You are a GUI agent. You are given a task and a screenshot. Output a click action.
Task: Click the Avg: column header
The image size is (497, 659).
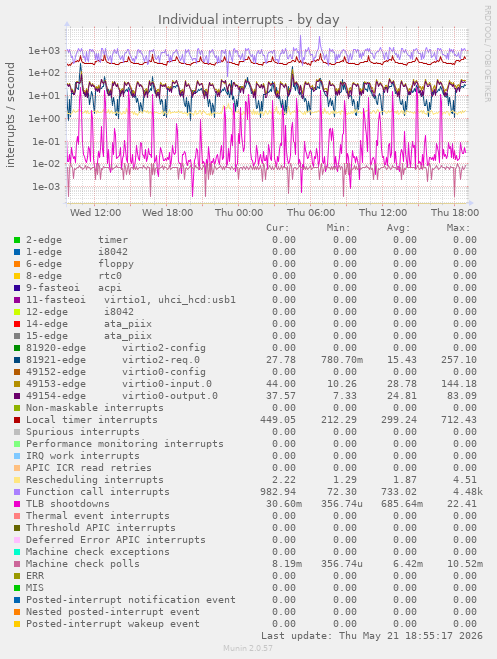pos(398,228)
